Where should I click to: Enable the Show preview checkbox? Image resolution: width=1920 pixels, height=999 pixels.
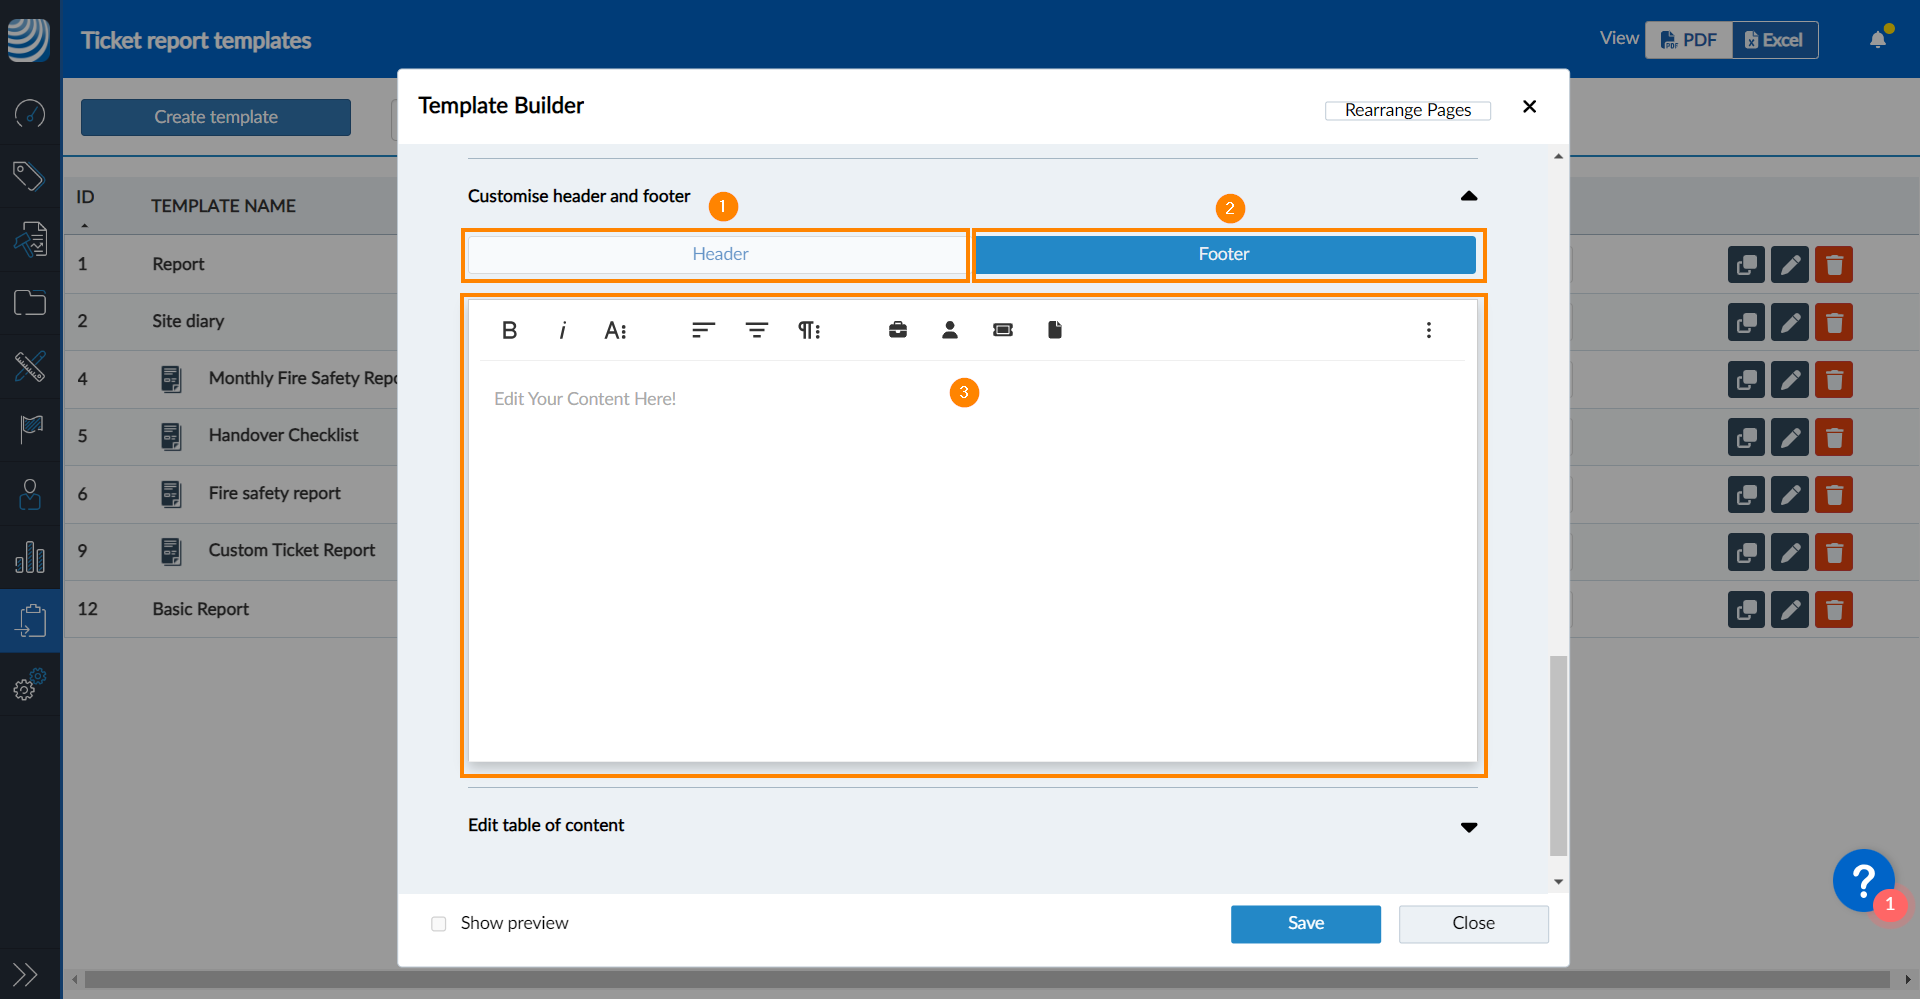(439, 923)
